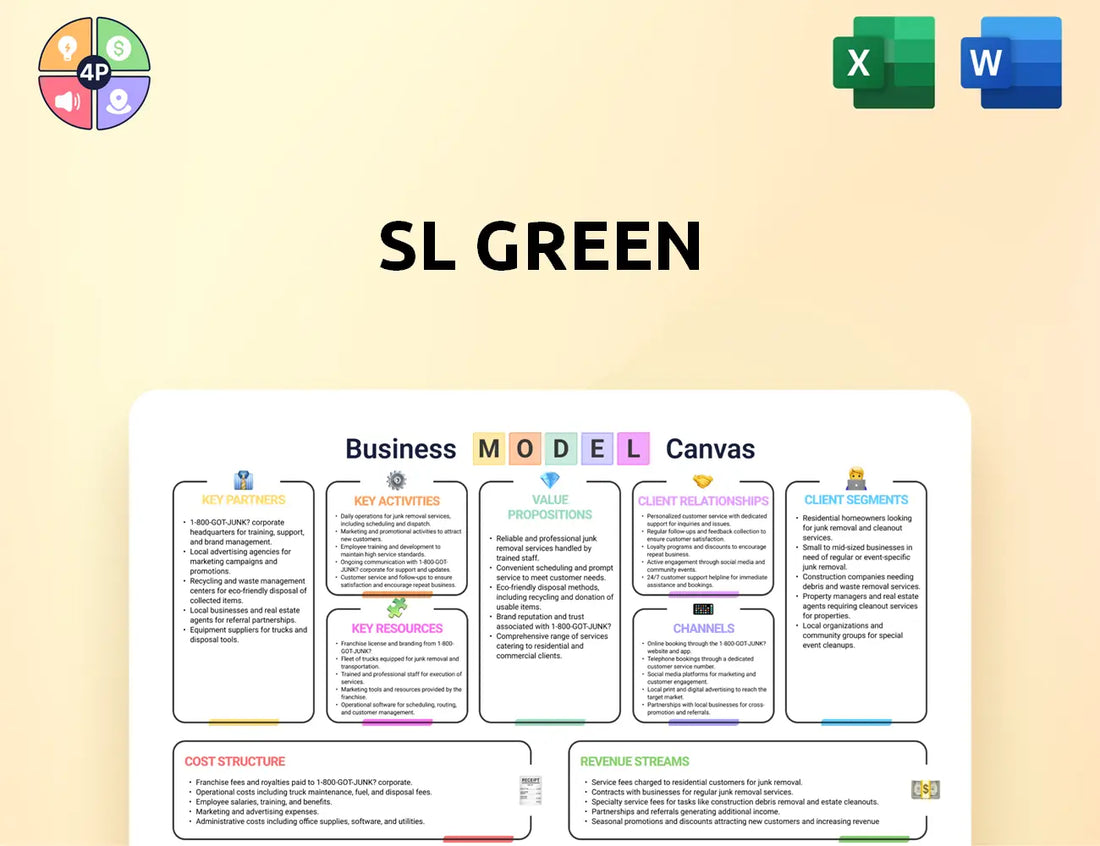This screenshot has width=1100, height=846.
Task: Click the KEY RESOURCES heading
Action: [x=397, y=629]
